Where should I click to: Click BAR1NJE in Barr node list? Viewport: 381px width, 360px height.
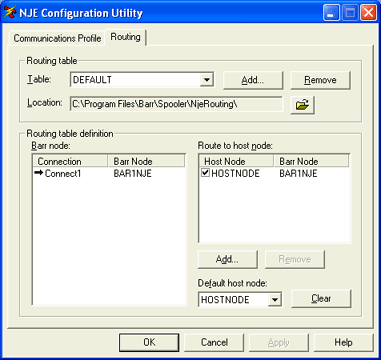pos(132,173)
